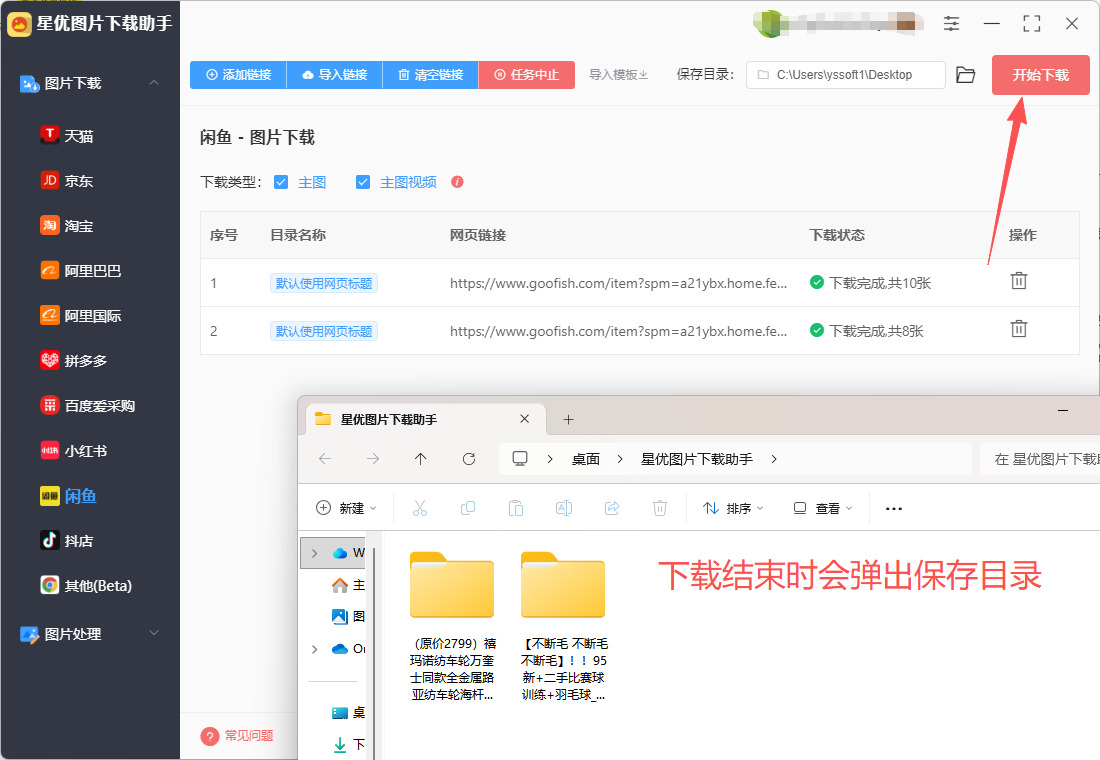1100x760 pixels.
Task: Select the Other Beta (其他) sidebar entry
Action: pos(86,585)
